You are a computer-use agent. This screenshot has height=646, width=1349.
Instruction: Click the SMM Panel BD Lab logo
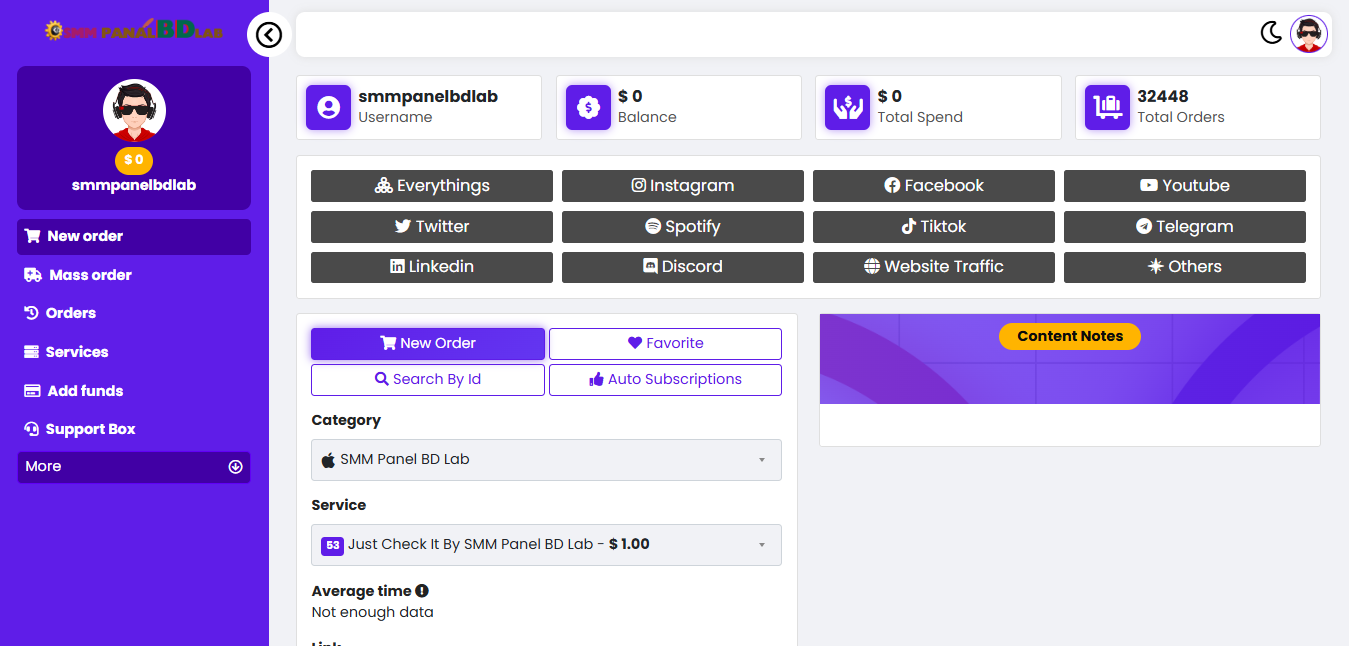coord(134,30)
